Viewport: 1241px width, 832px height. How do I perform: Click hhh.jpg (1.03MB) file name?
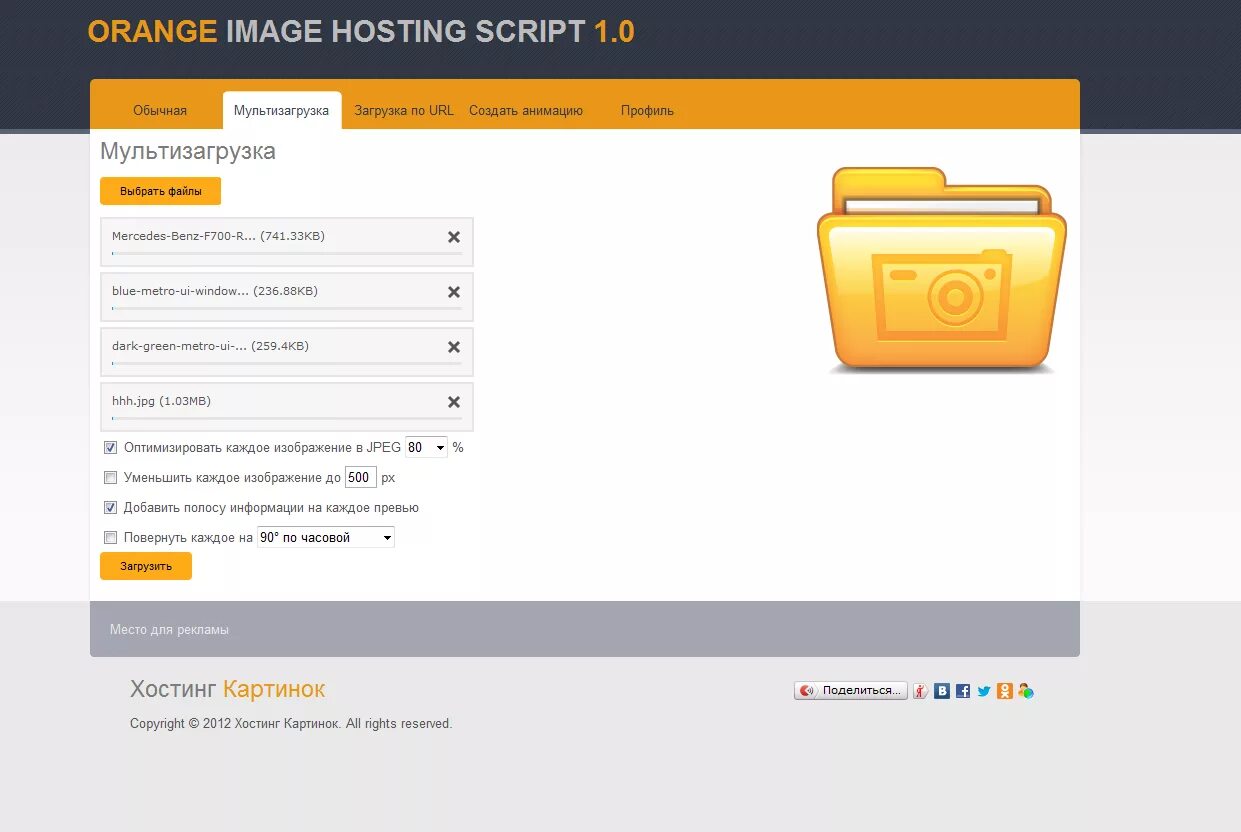pyautogui.click(x=161, y=401)
